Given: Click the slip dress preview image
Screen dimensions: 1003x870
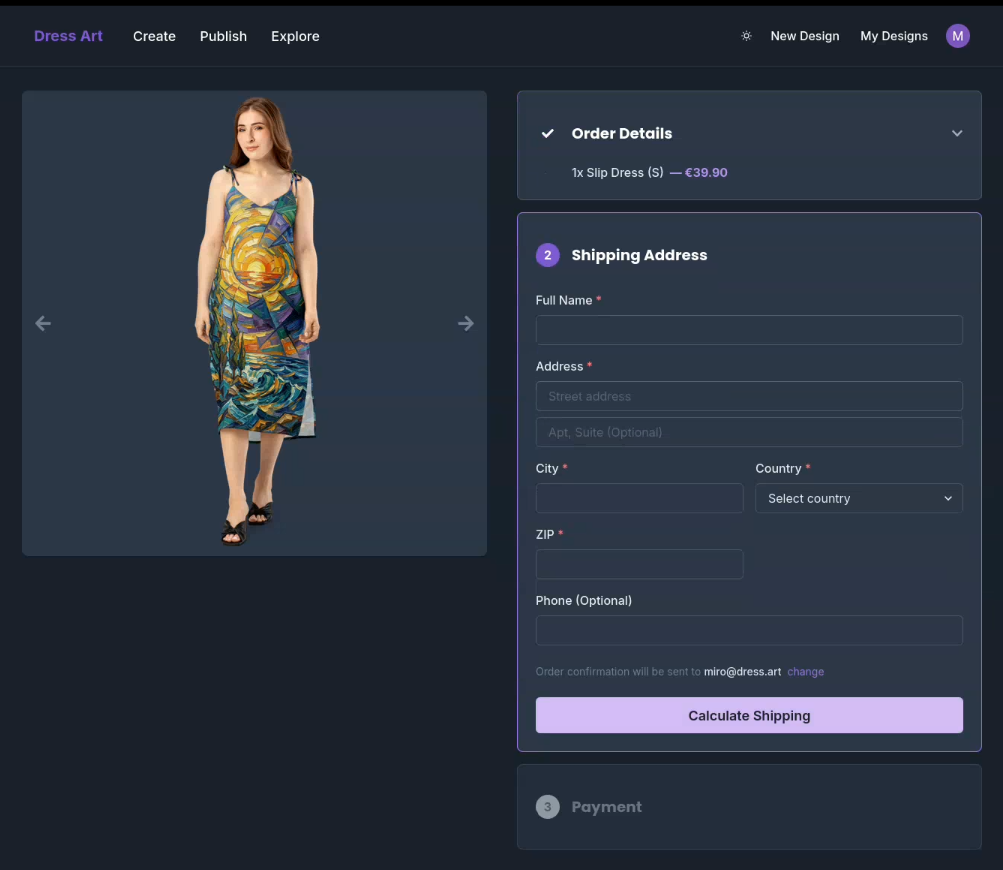Looking at the screenshot, I should click(253, 323).
